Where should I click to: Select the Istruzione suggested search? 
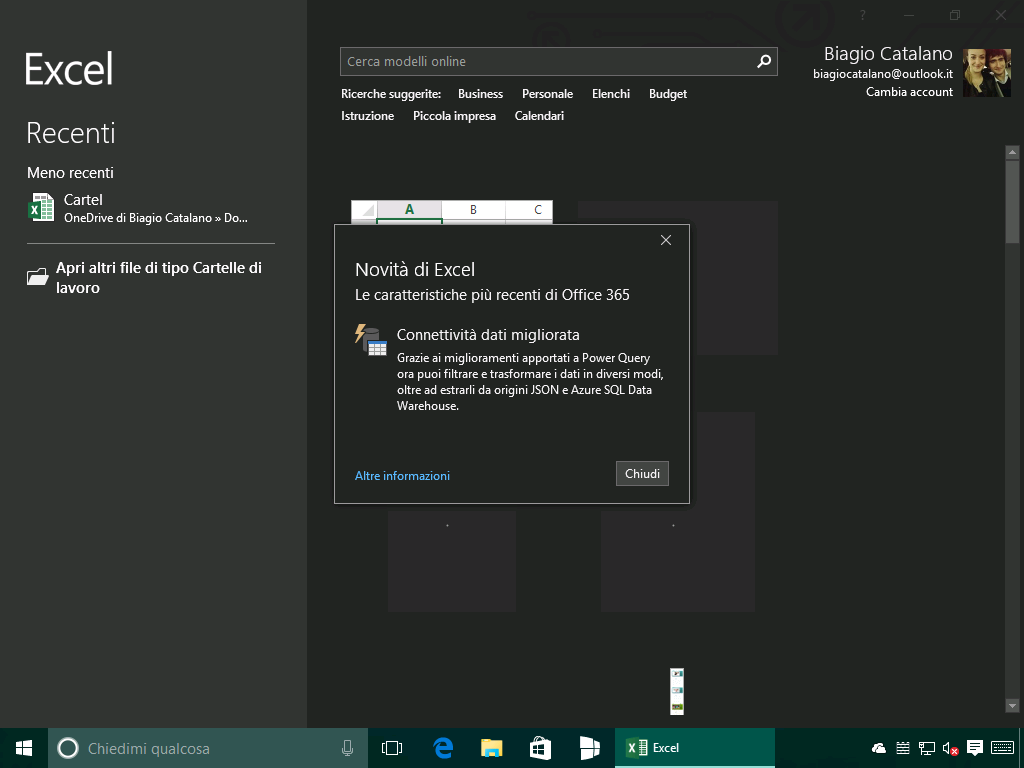pos(368,116)
